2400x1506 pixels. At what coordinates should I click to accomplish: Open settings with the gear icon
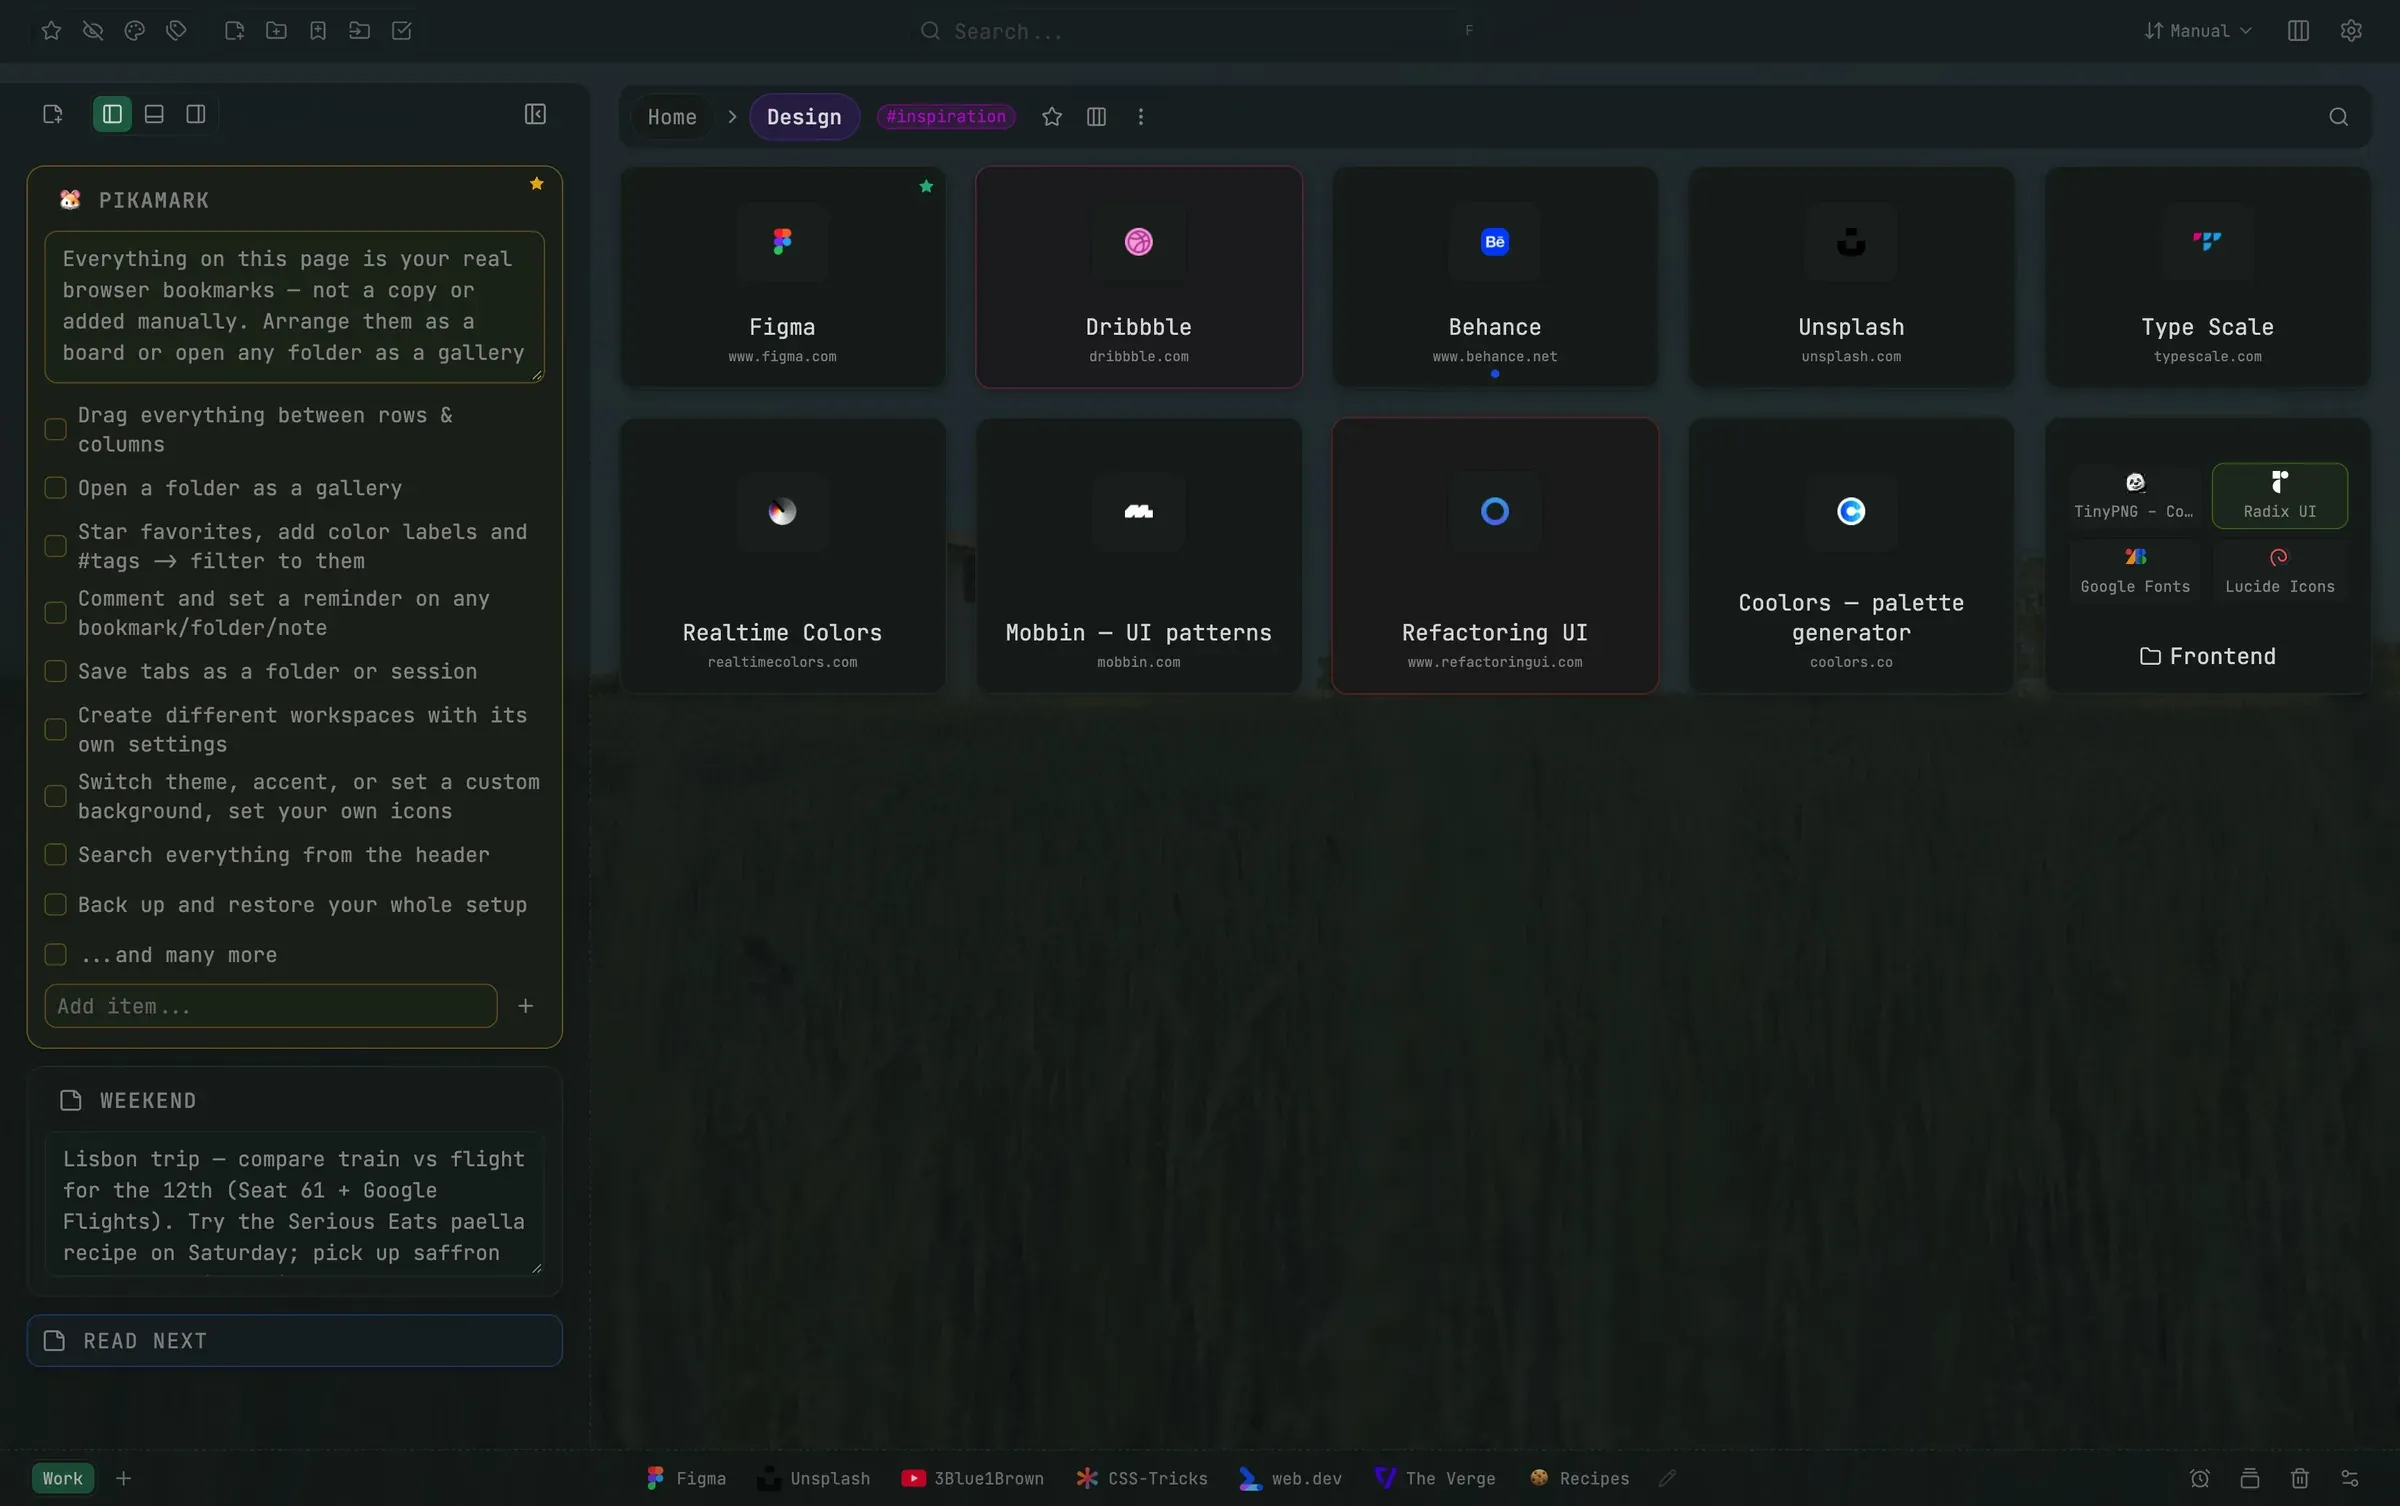(2351, 31)
